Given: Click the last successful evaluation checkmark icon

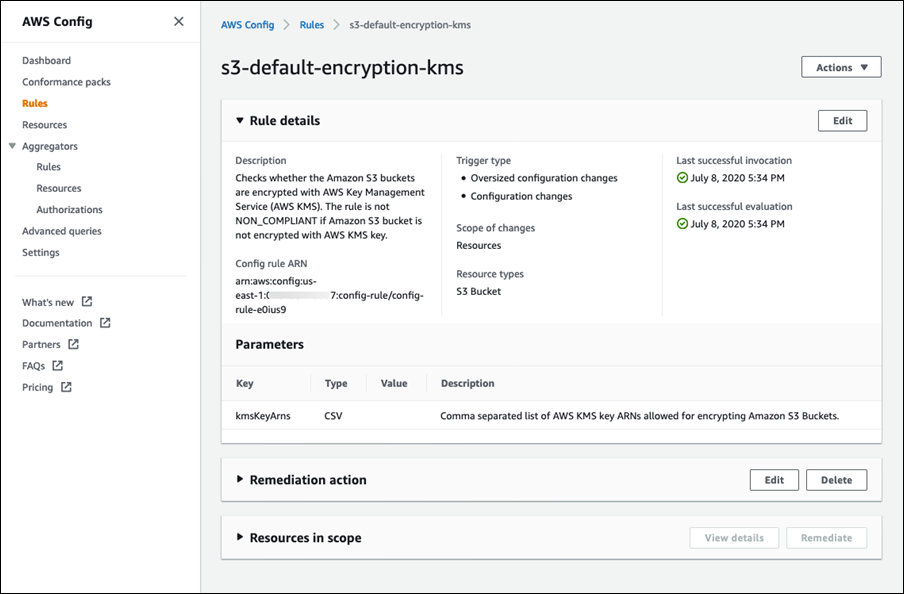Looking at the screenshot, I should 682,224.
